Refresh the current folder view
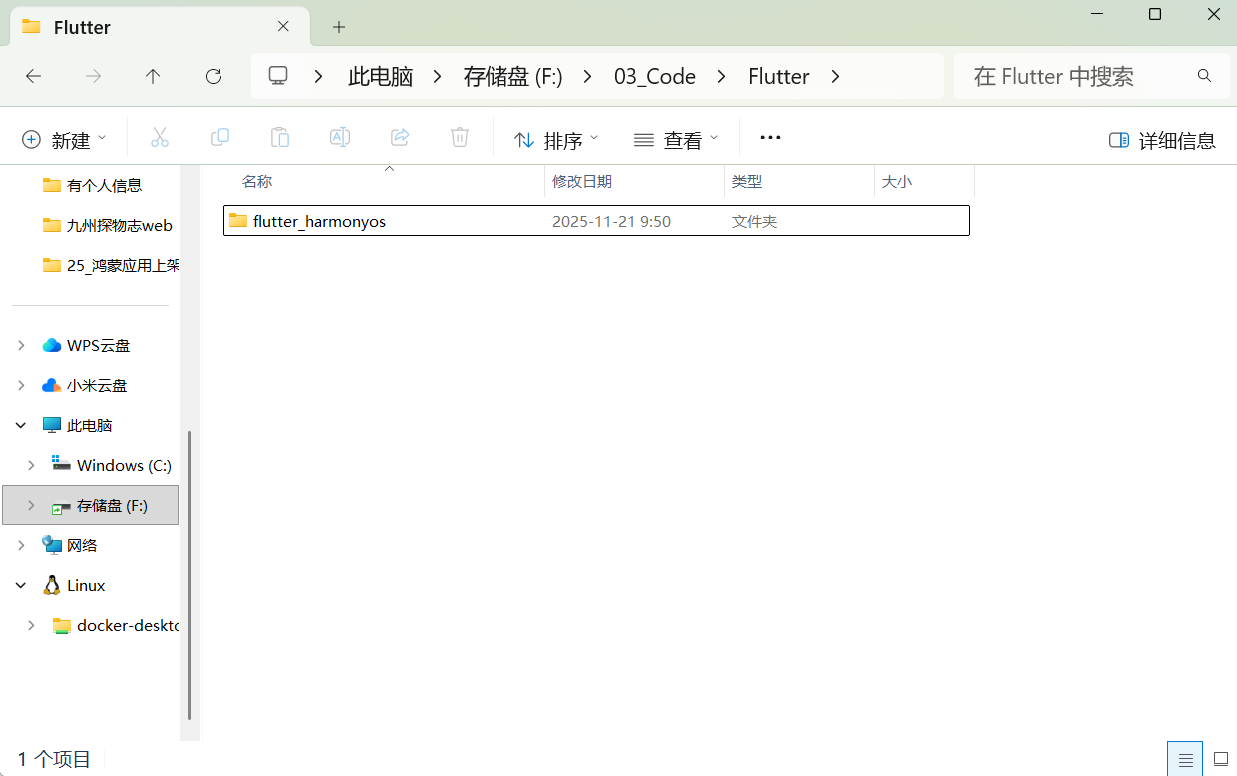This screenshot has width=1237, height=776. tap(213, 76)
